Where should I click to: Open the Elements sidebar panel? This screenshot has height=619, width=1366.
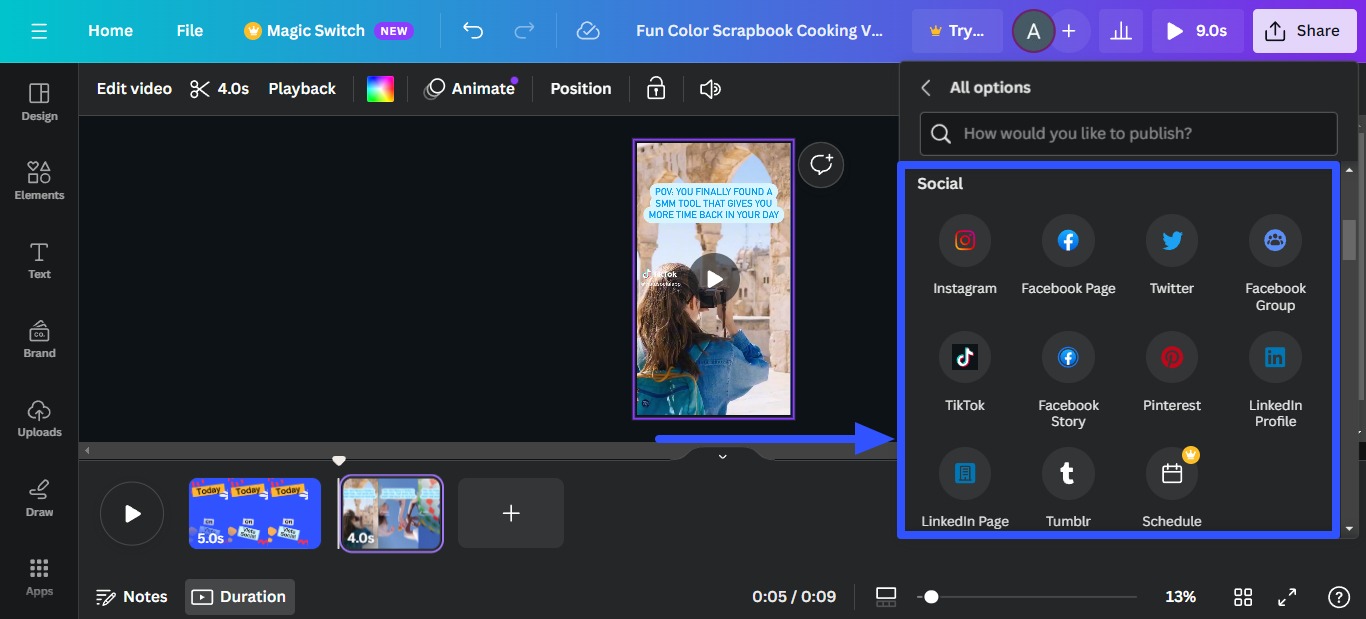[39, 181]
